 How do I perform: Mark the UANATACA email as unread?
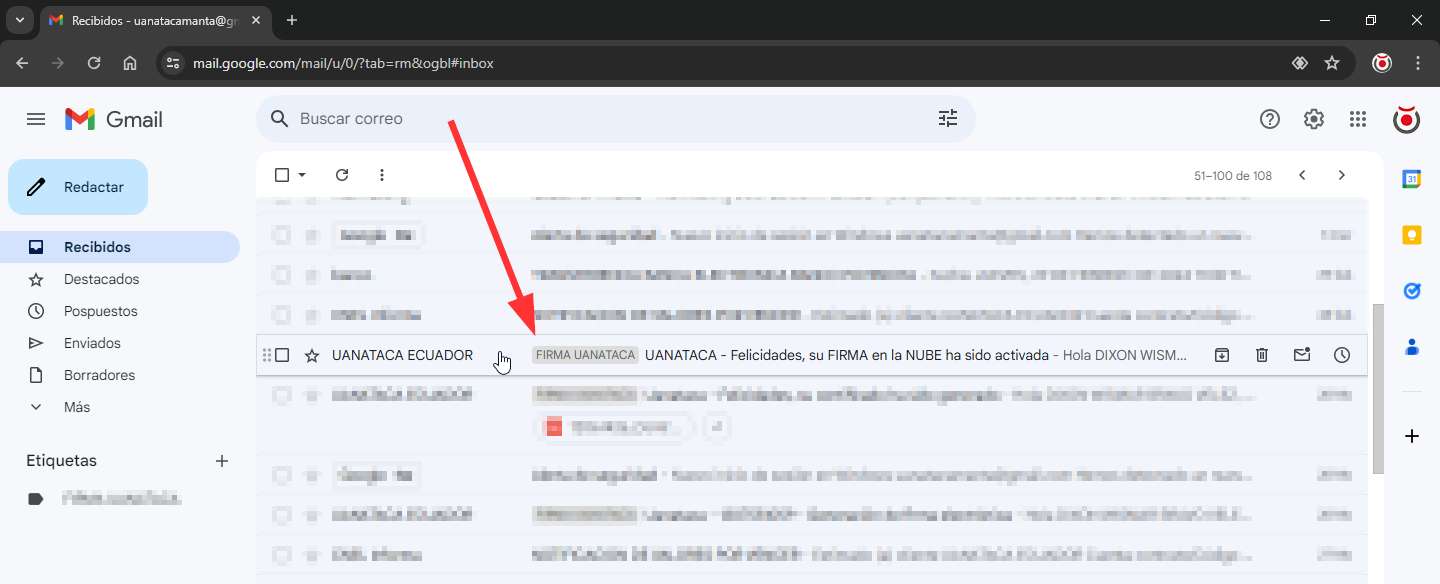tap(1302, 355)
